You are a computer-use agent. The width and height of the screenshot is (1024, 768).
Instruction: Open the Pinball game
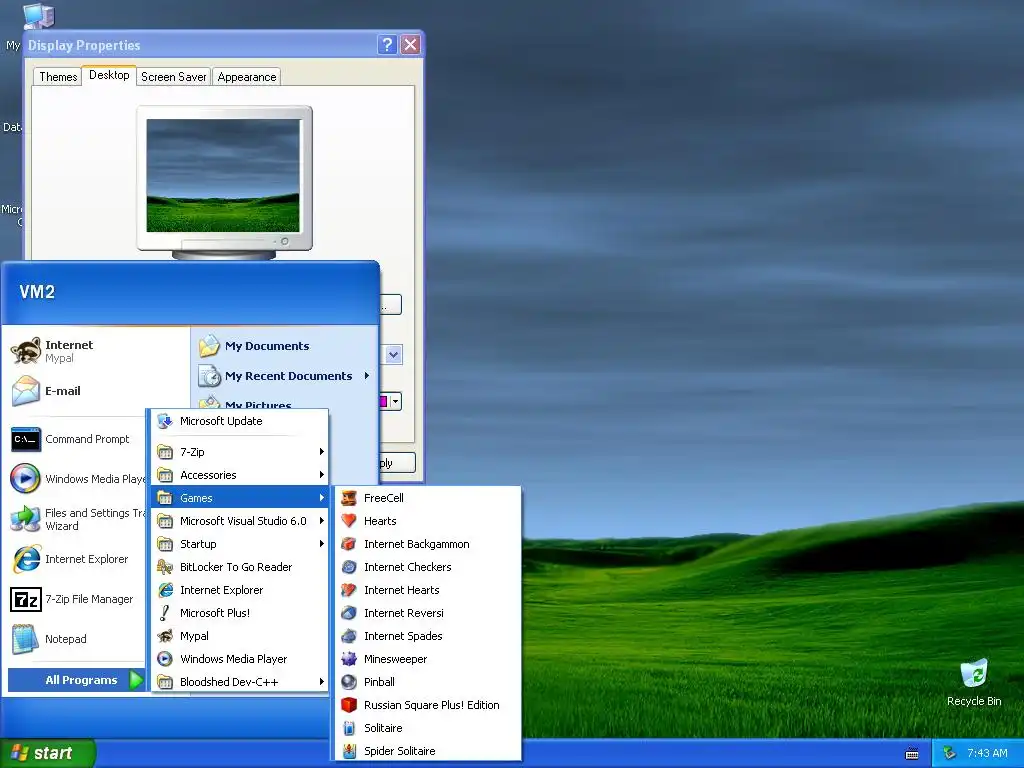428,682
